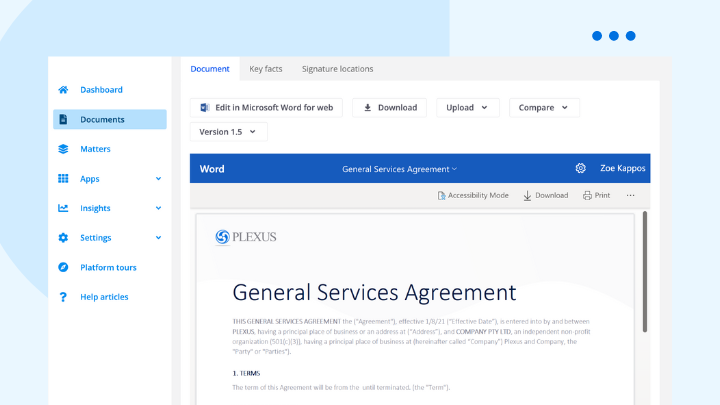This screenshot has height=405, width=720.
Task: Click the Settings gear icon in sidebar
Action: 63,238
